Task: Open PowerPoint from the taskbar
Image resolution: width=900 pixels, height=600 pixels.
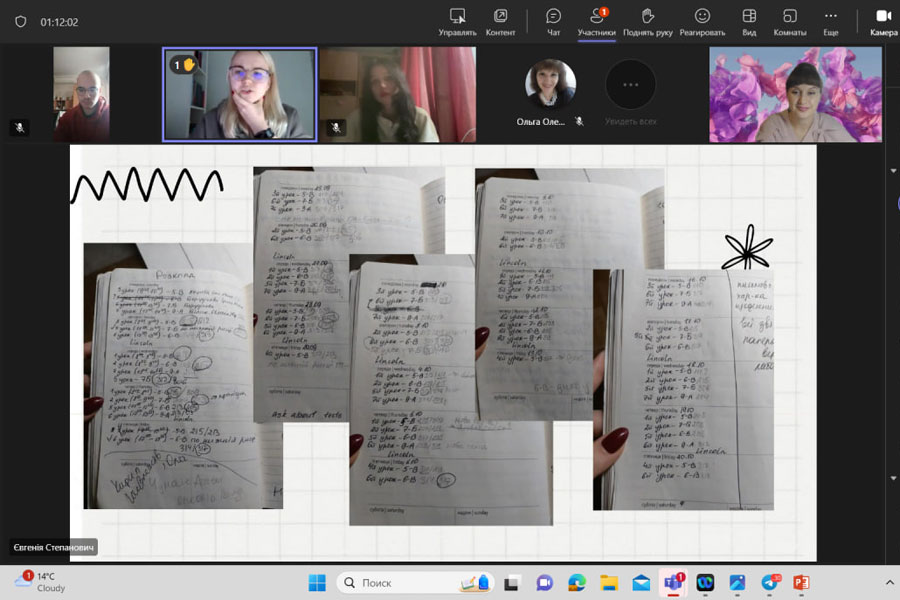Action: (x=800, y=582)
